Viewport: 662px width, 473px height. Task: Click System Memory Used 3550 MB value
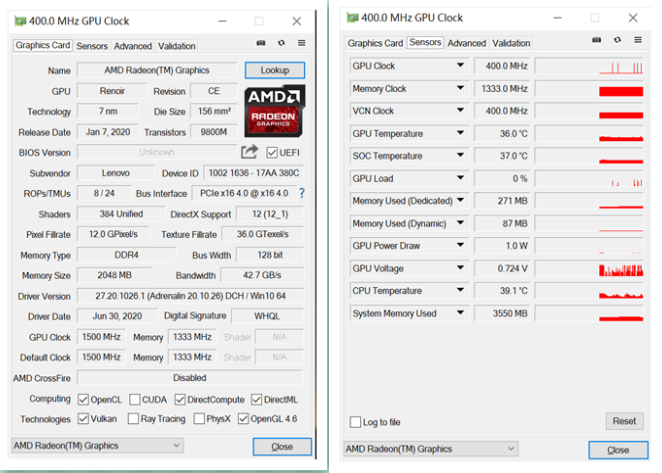click(502, 313)
